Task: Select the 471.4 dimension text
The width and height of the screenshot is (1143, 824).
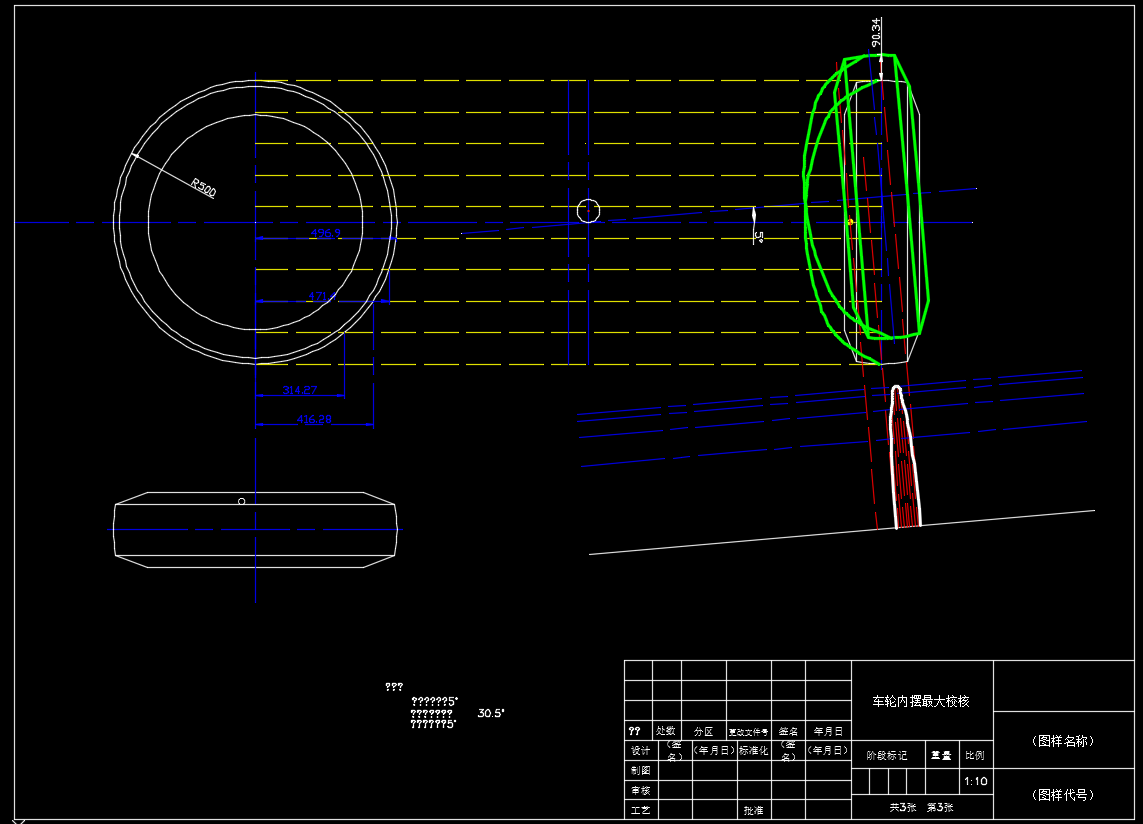Action: pos(321,296)
